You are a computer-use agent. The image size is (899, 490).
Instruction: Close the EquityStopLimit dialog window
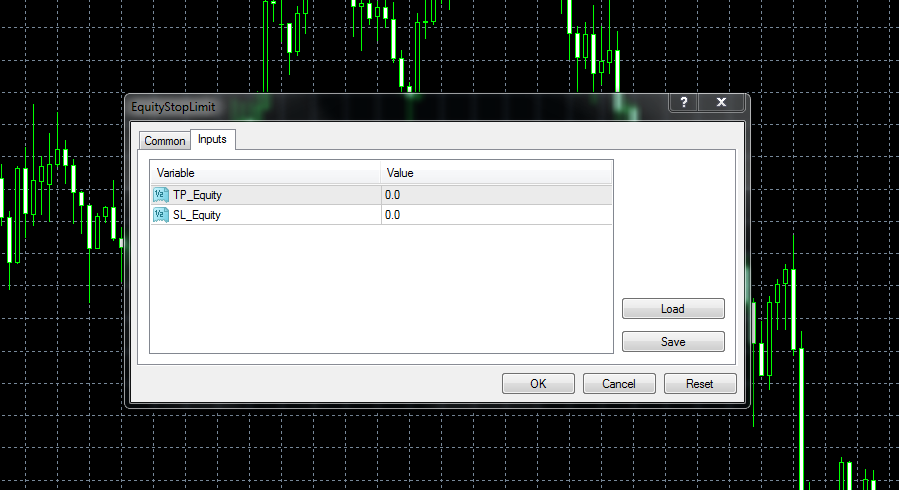click(x=721, y=102)
